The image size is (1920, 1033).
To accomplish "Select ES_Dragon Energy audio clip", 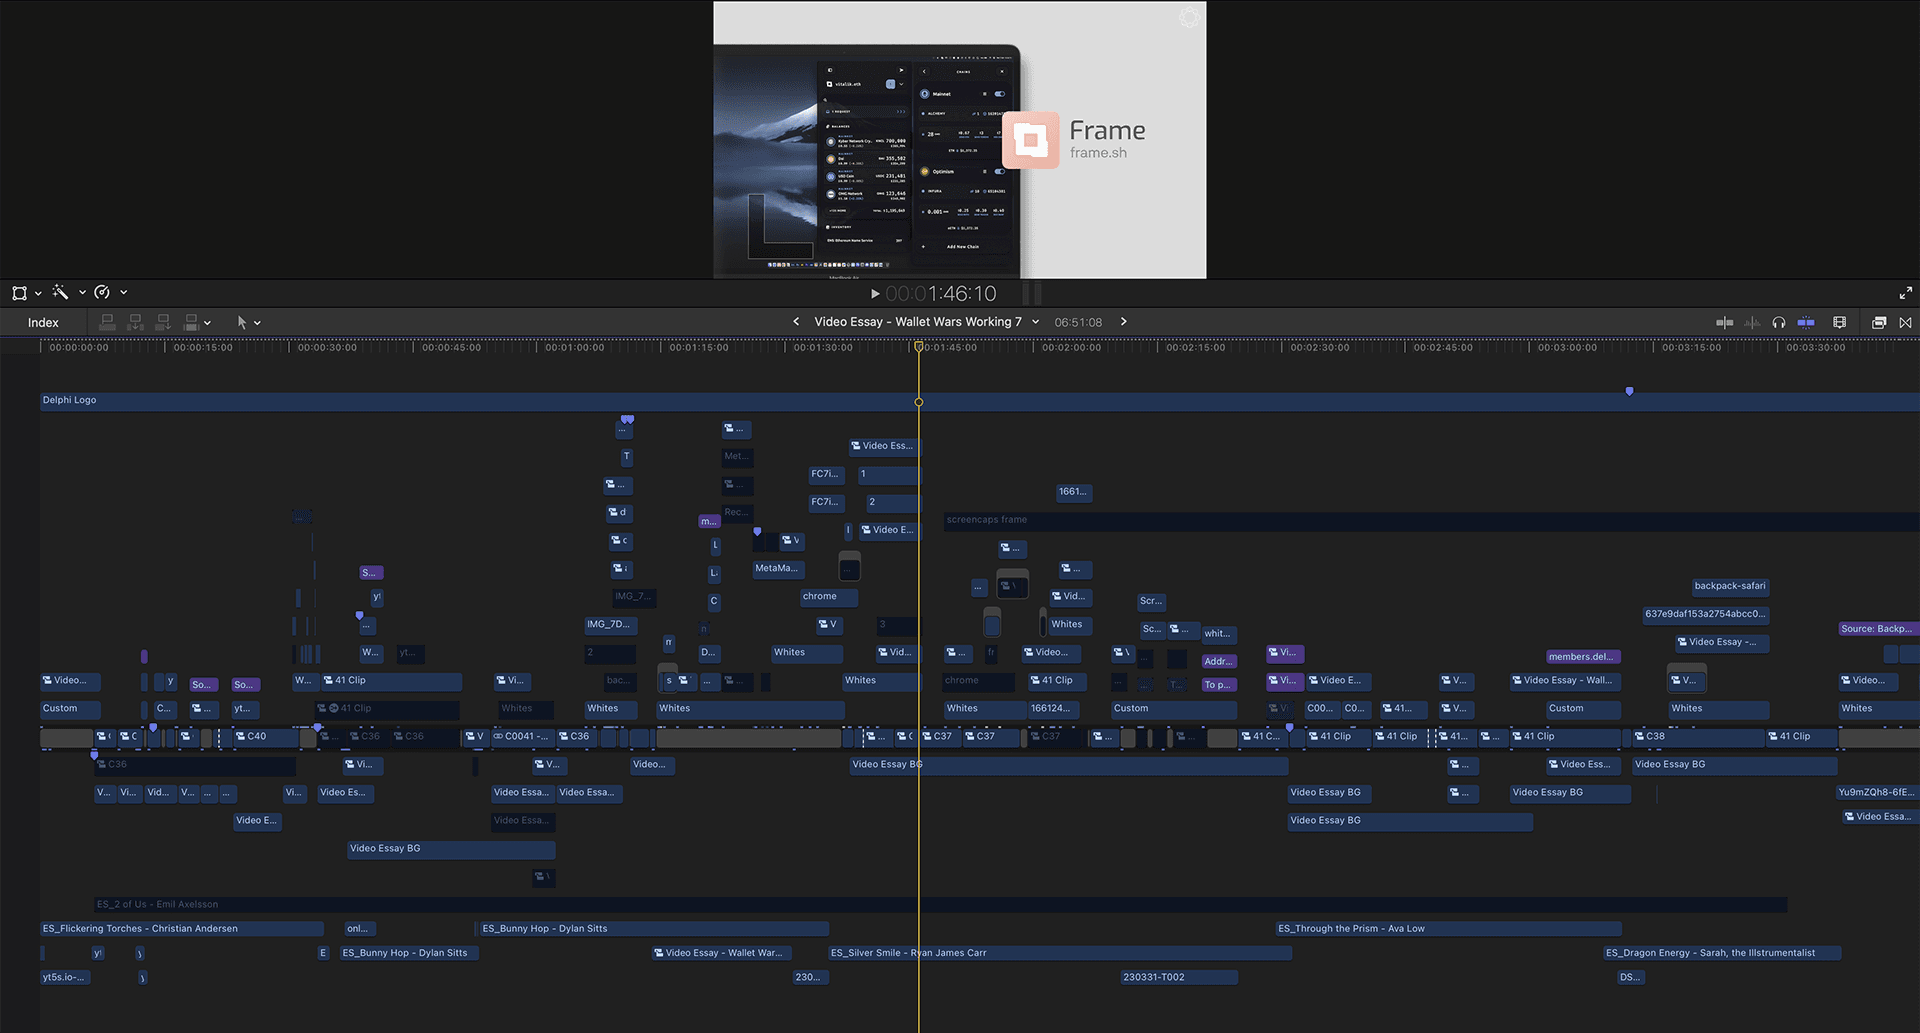I will click(1722, 953).
